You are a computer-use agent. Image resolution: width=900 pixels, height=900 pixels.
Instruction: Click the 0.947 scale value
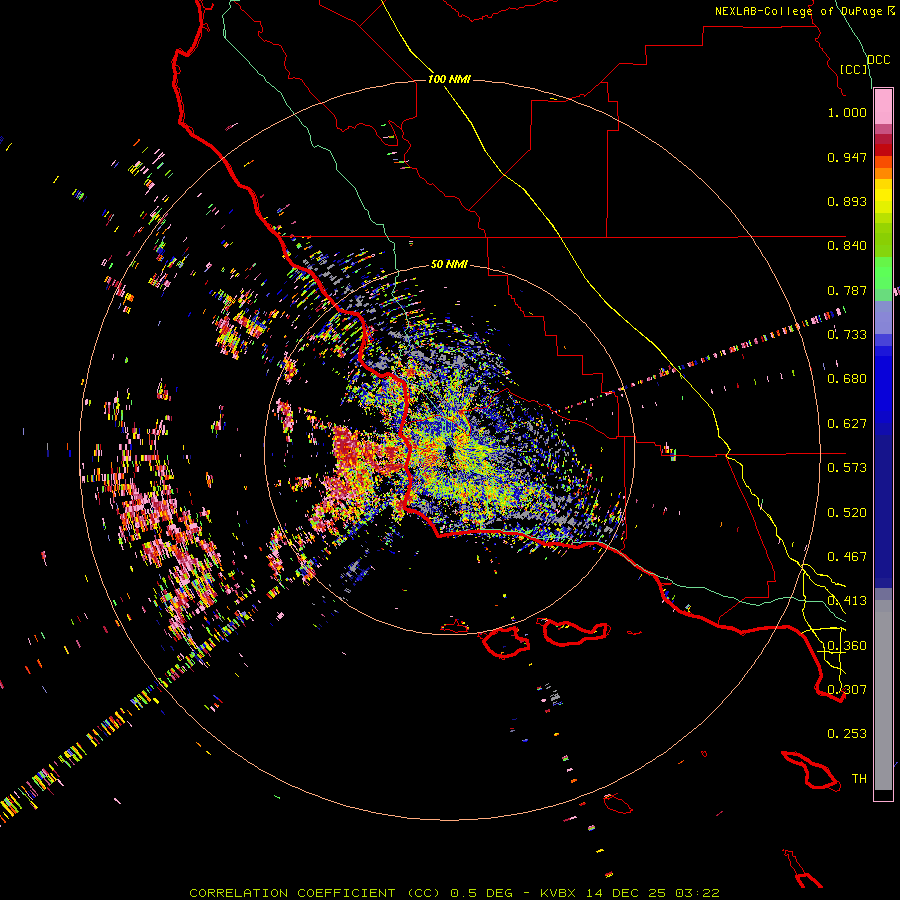(x=847, y=157)
